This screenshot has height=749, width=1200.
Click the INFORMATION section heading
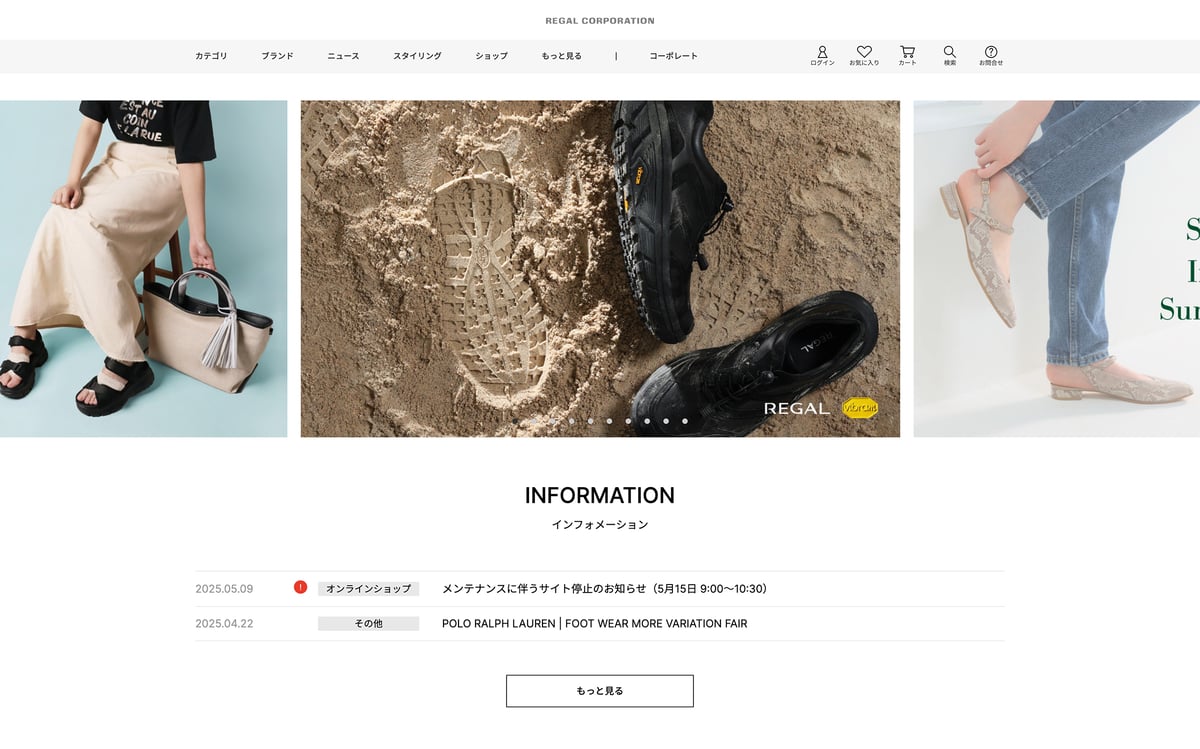pyautogui.click(x=600, y=496)
